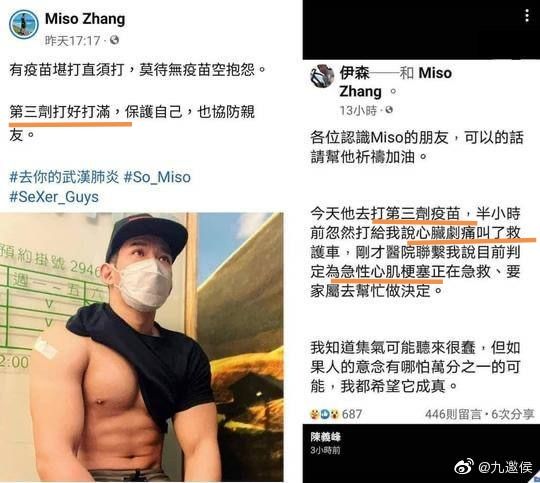This screenshot has height=483, width=540.
Task: Click the @九邀侯 Weibo handle
Action: point(505,467)
